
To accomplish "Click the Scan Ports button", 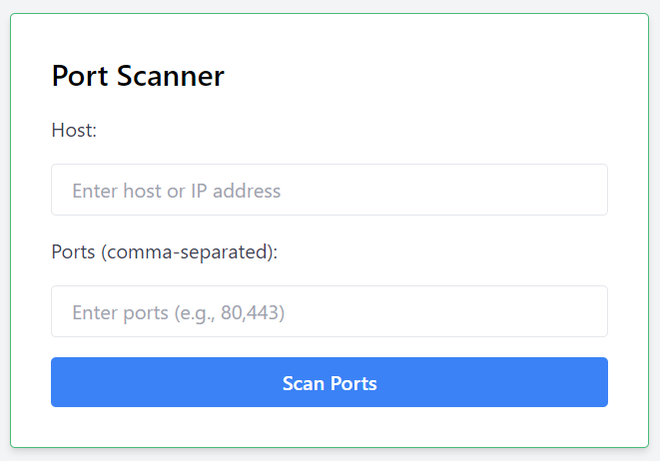I will tap(329, 383).
